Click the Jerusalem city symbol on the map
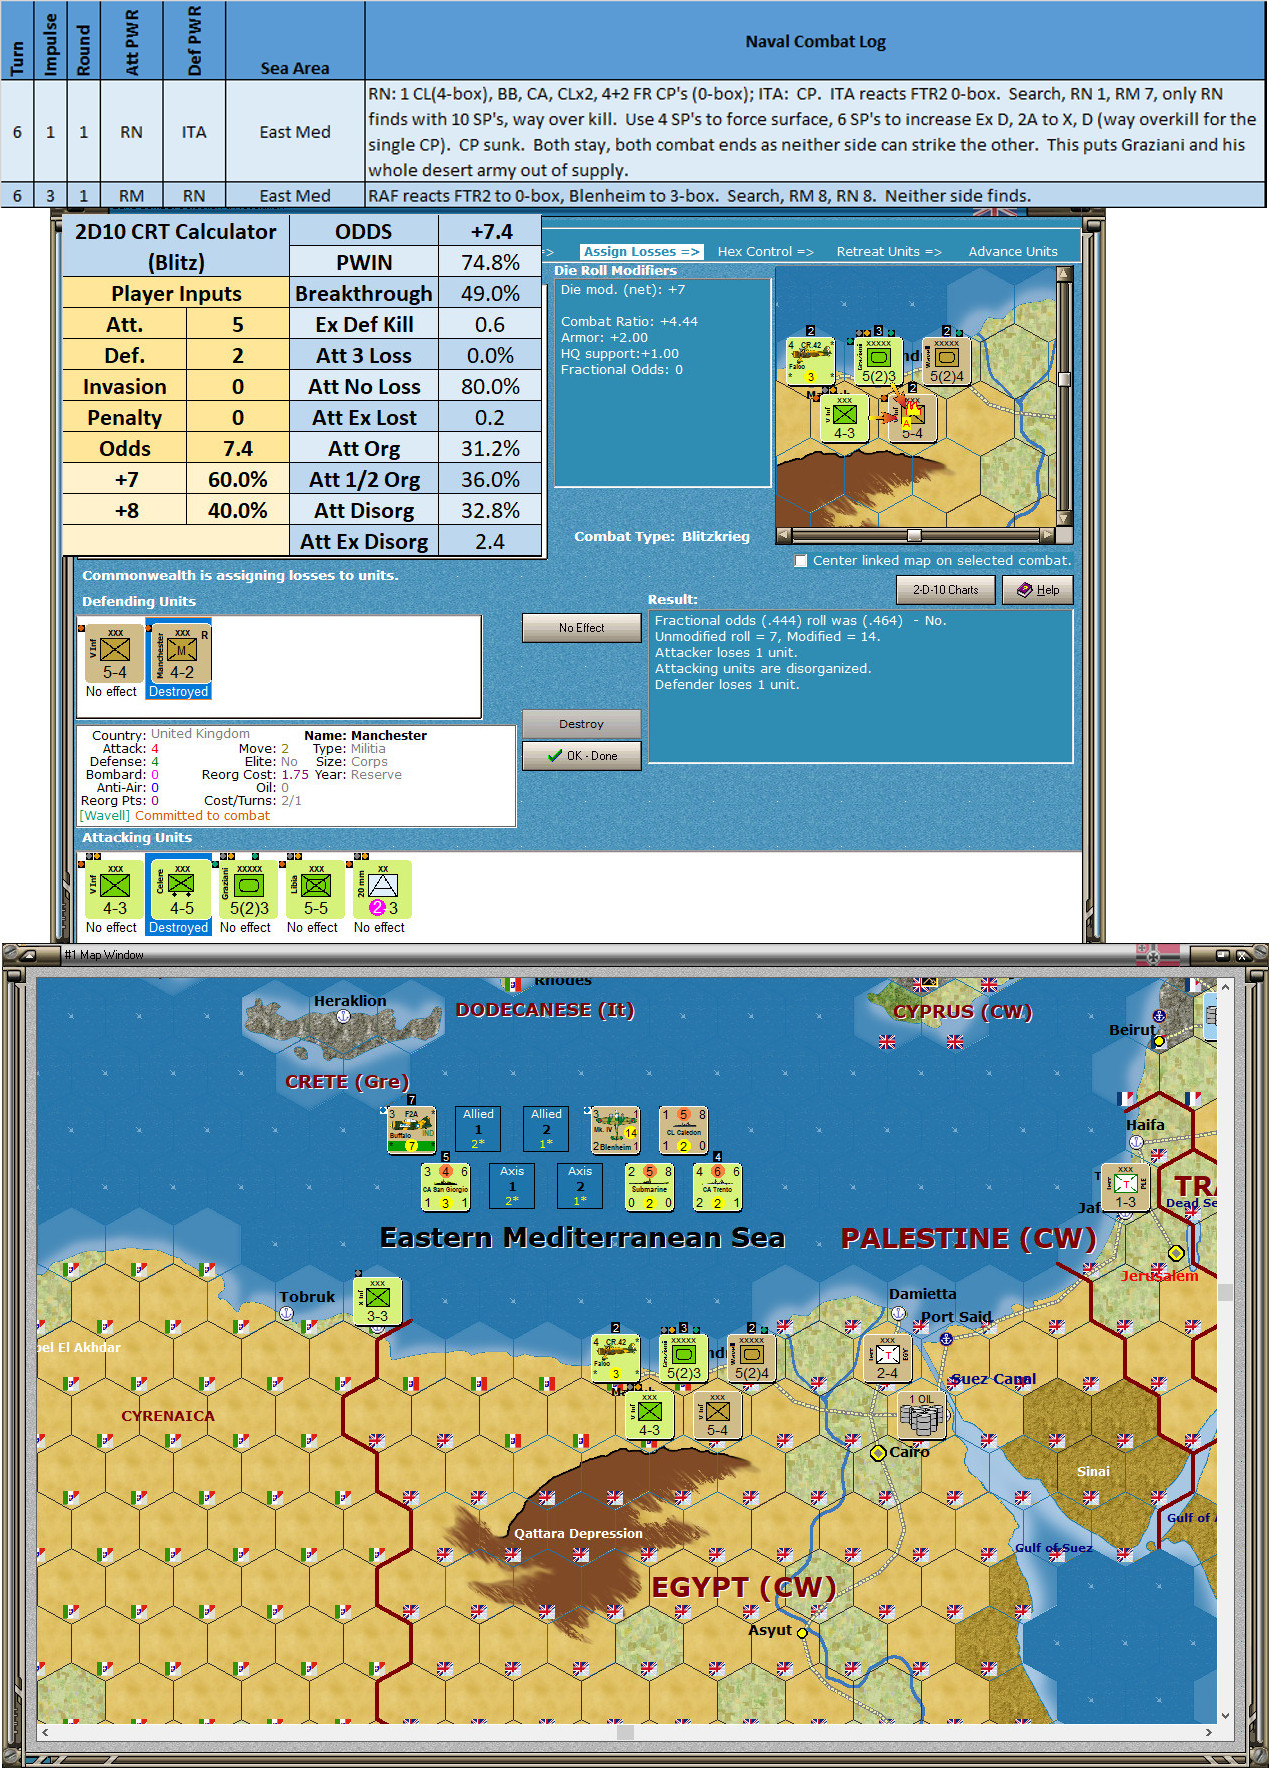1269x1768 pixels. 1176,1253
